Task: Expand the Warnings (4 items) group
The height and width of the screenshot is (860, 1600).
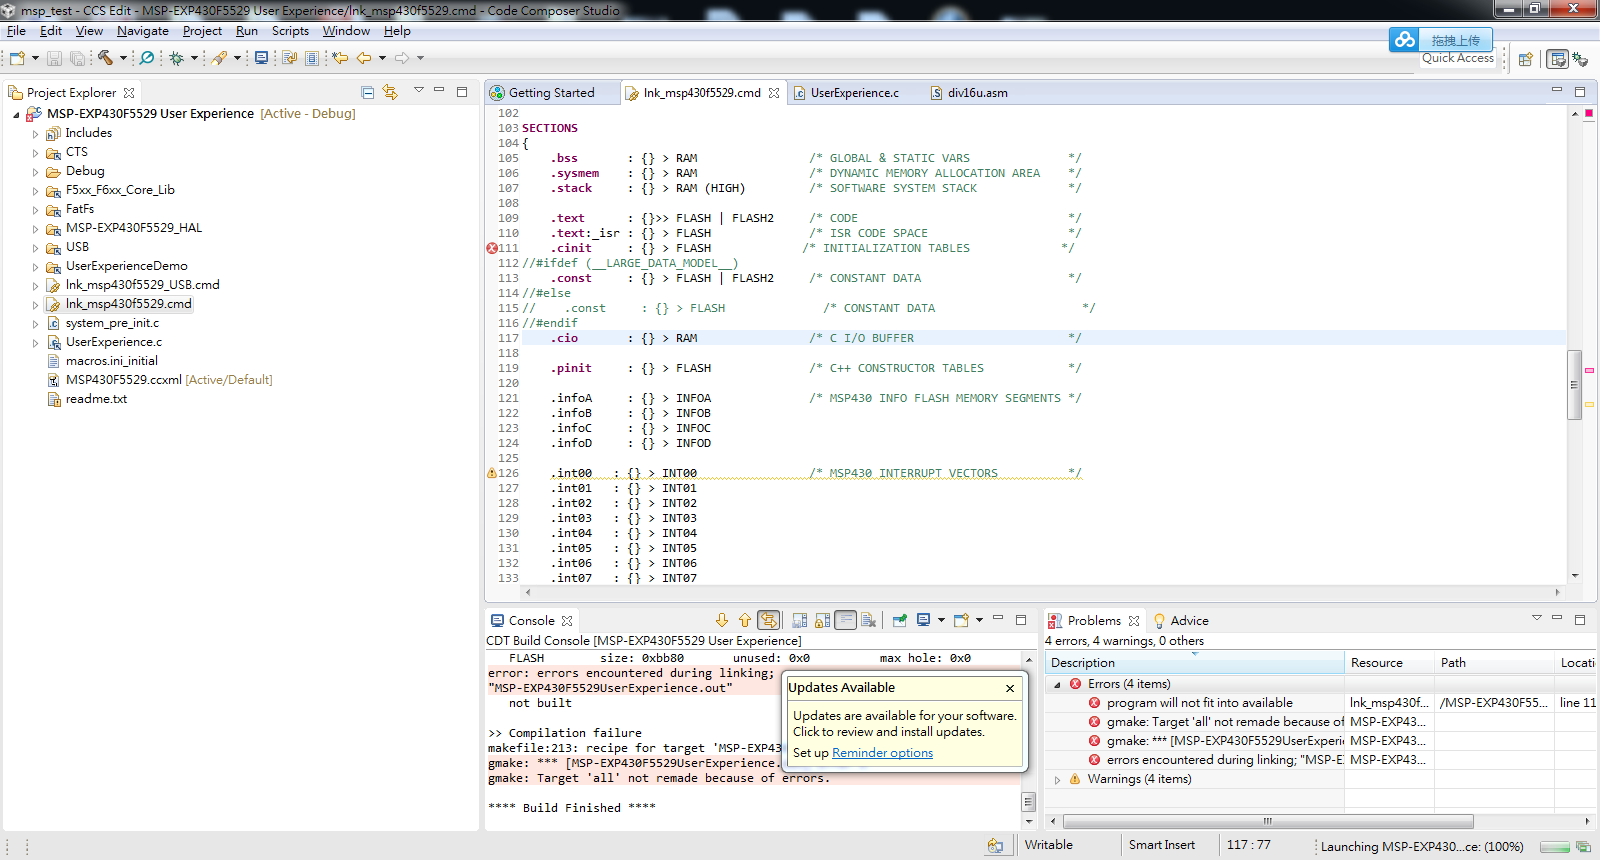Action: pos(1057,779)
